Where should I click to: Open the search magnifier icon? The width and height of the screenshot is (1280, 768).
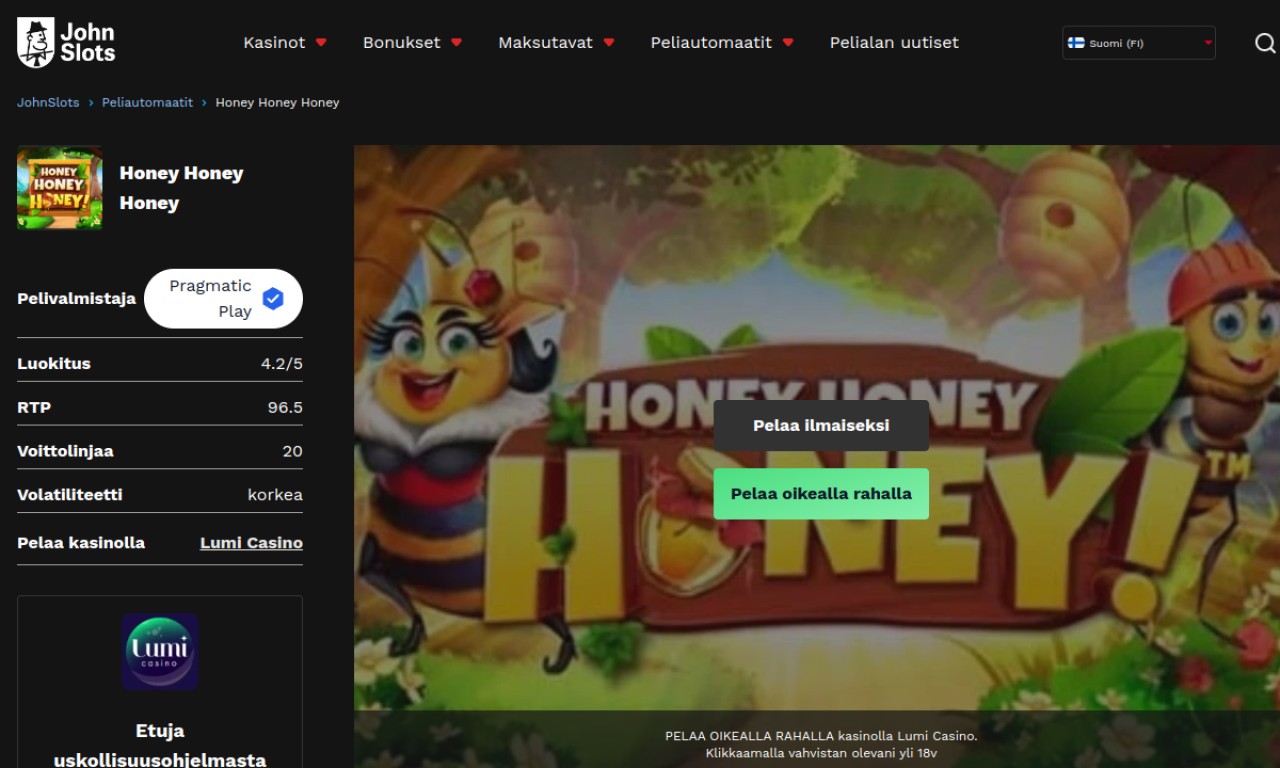coord(1265,43)
